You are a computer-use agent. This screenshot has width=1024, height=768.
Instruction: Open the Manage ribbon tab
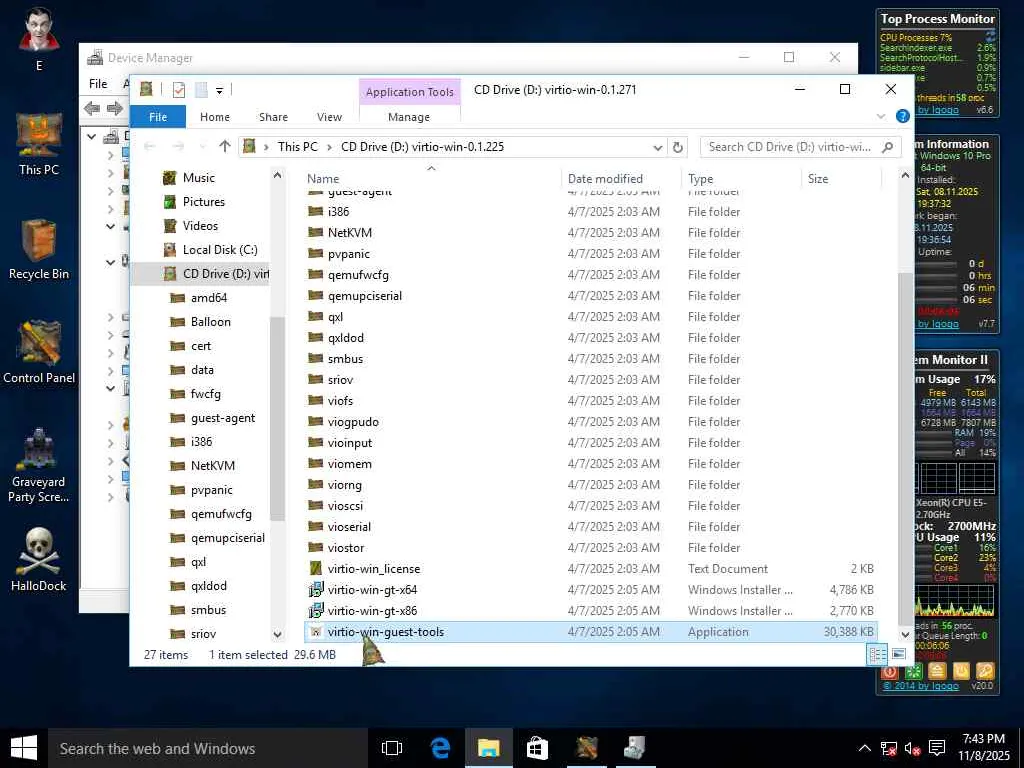tap(409, 117)
